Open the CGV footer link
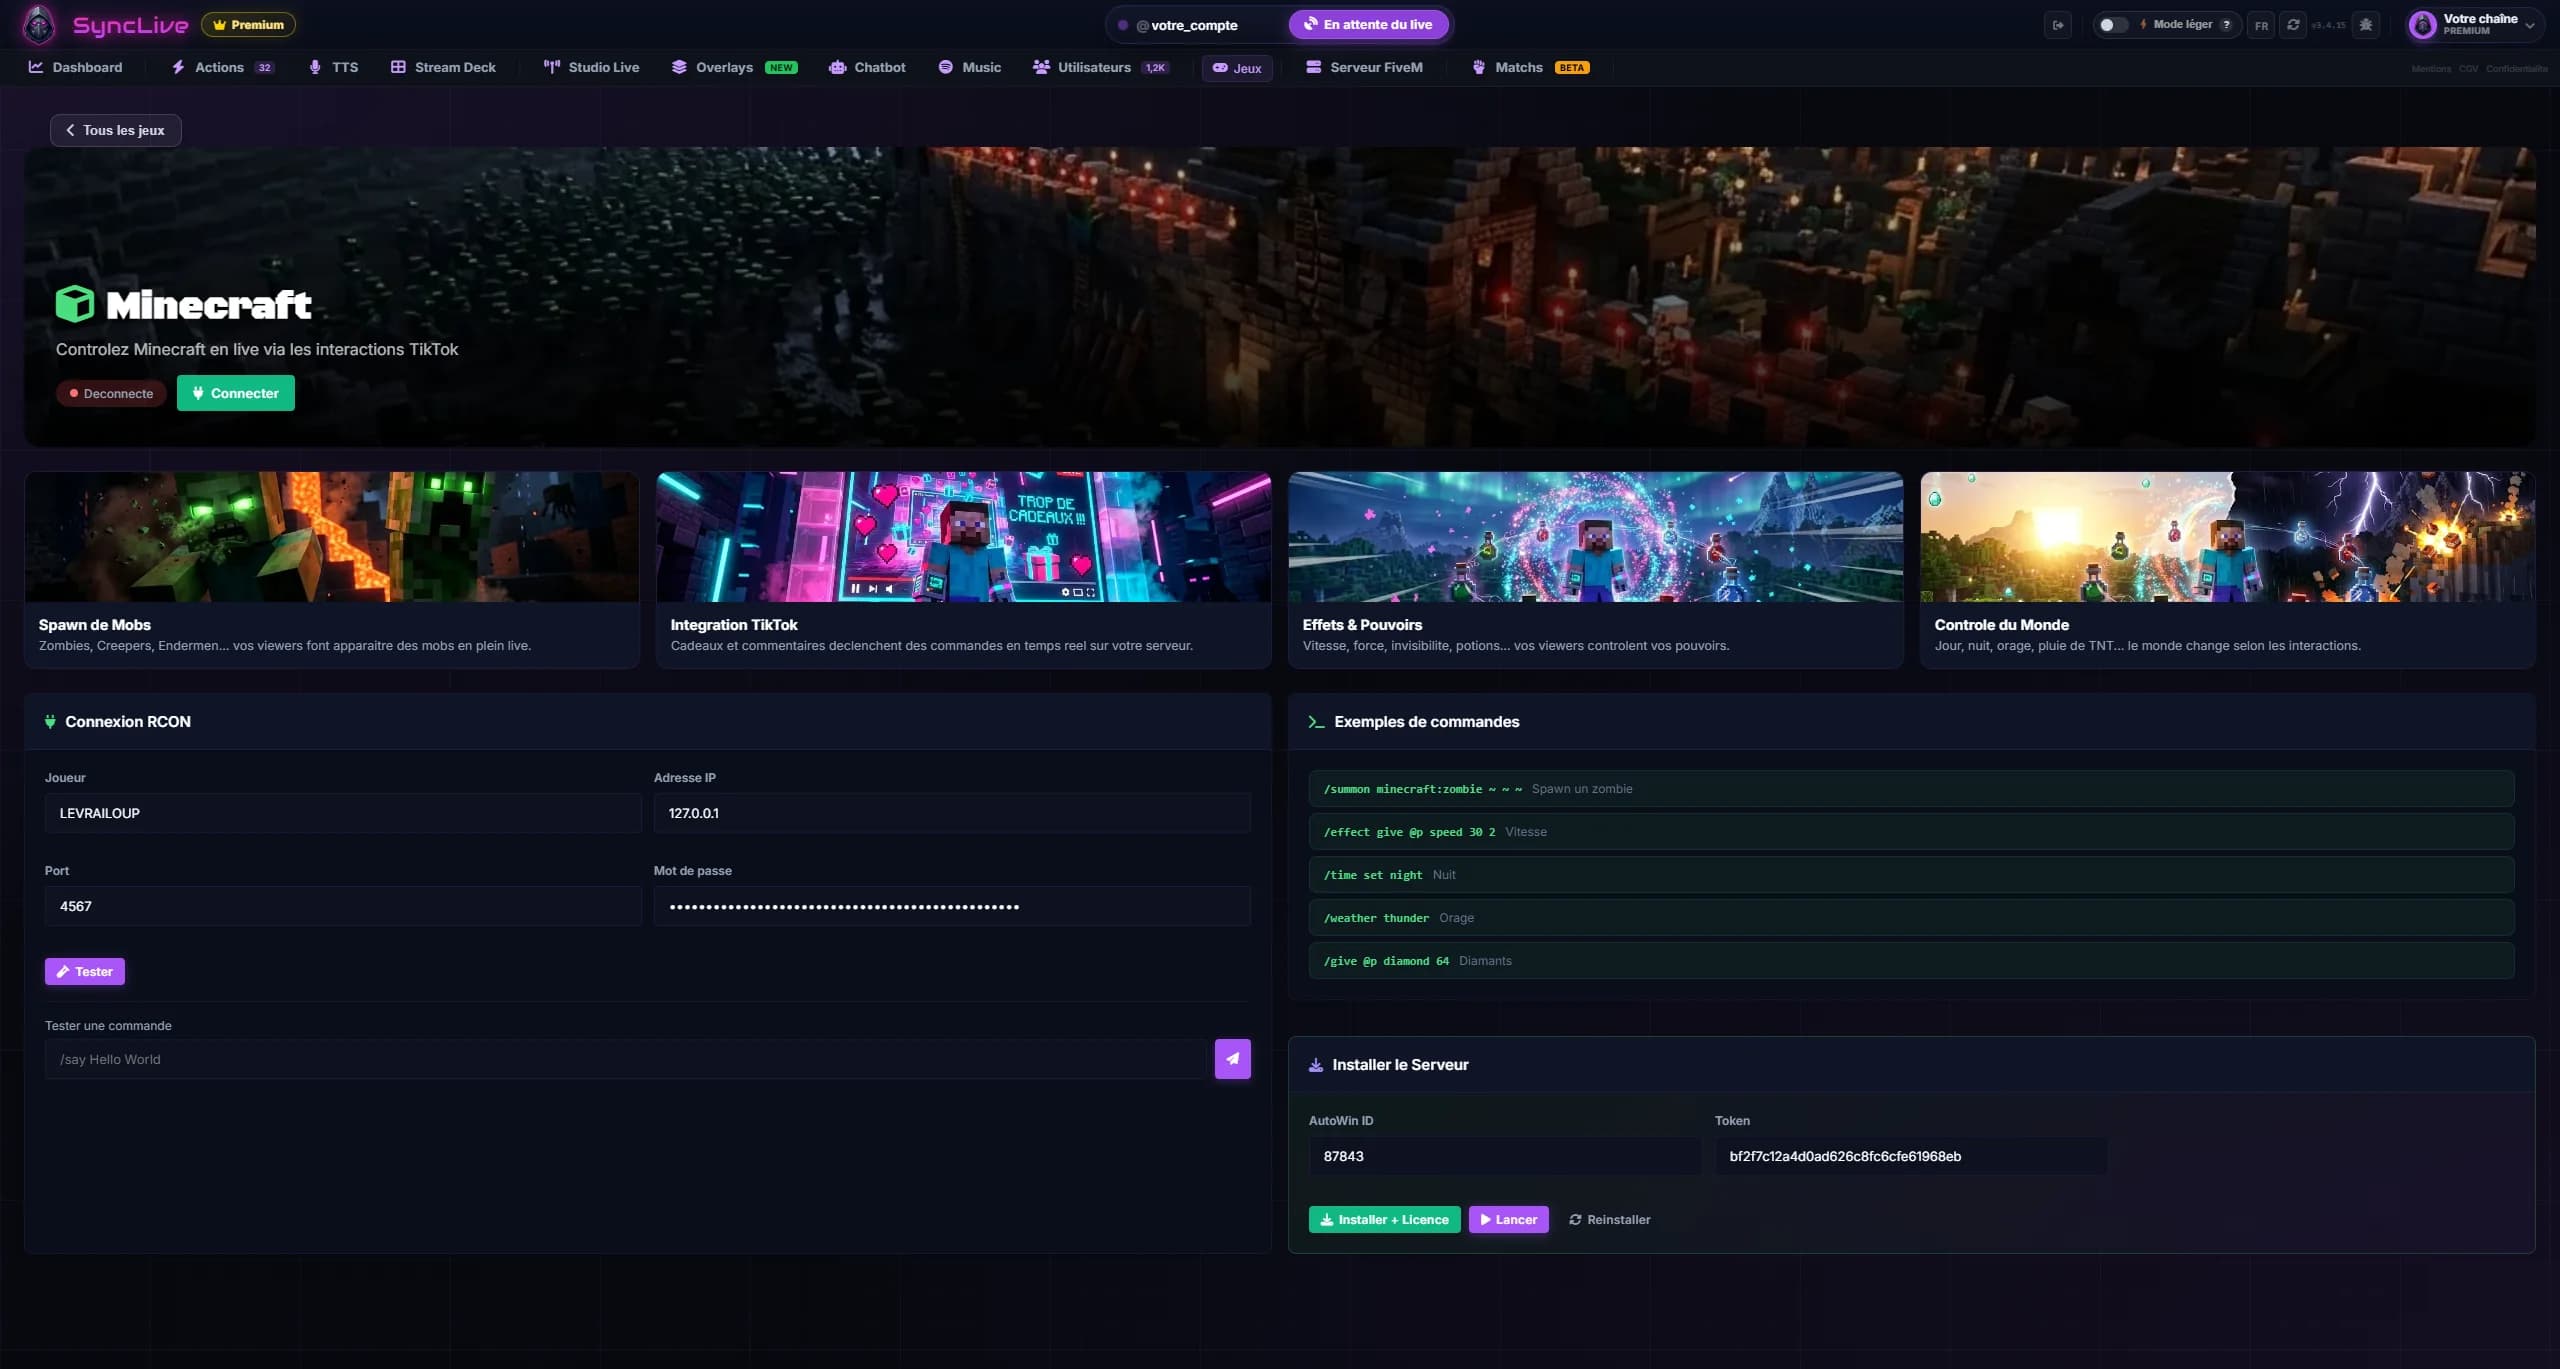The image size is (2560, 1369). click(2468, 69)
